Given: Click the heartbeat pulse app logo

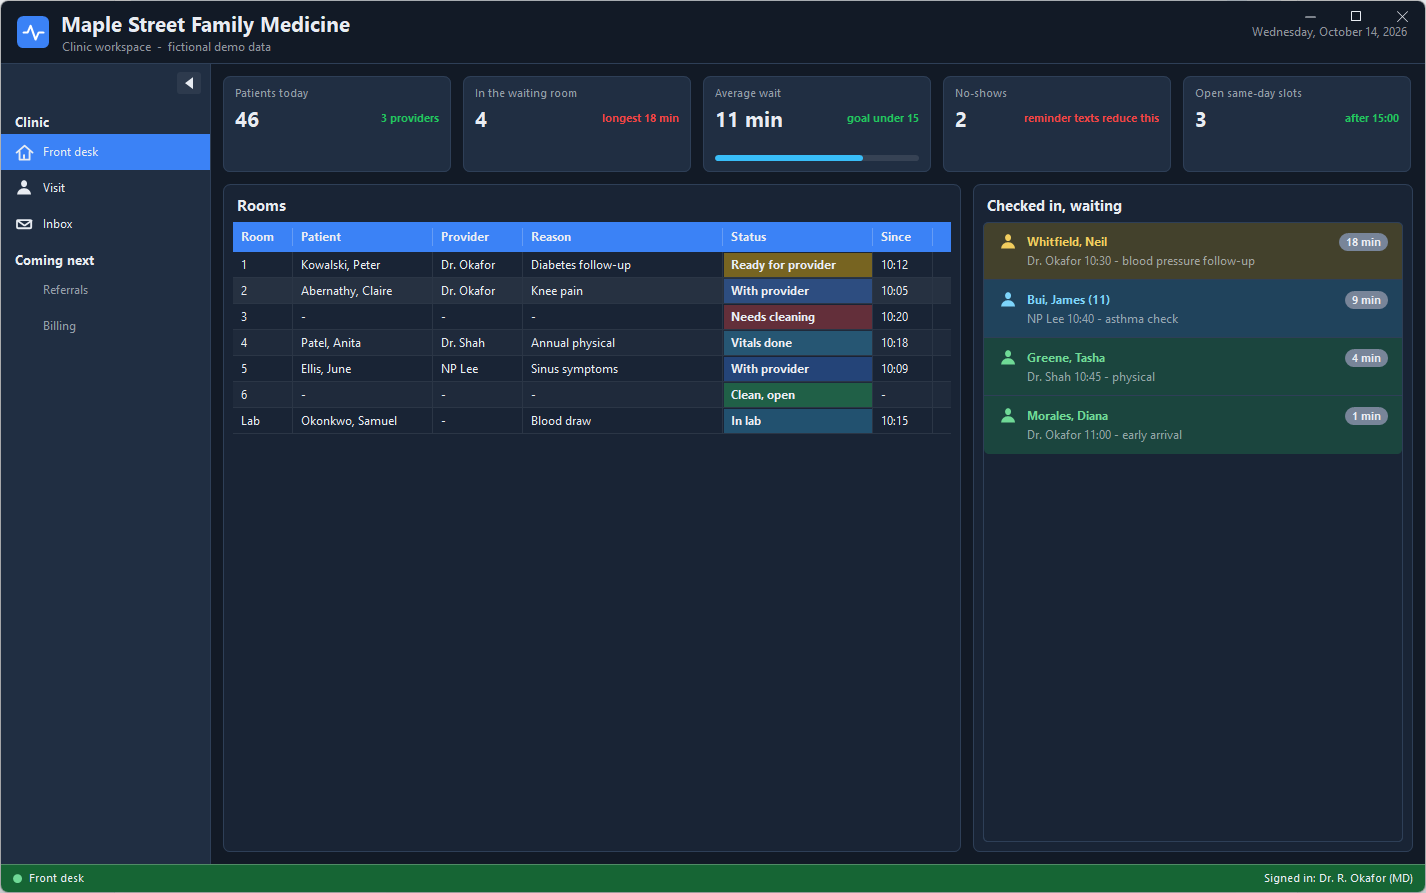Looking at the screenshot, I should click(x=33, y=32).
